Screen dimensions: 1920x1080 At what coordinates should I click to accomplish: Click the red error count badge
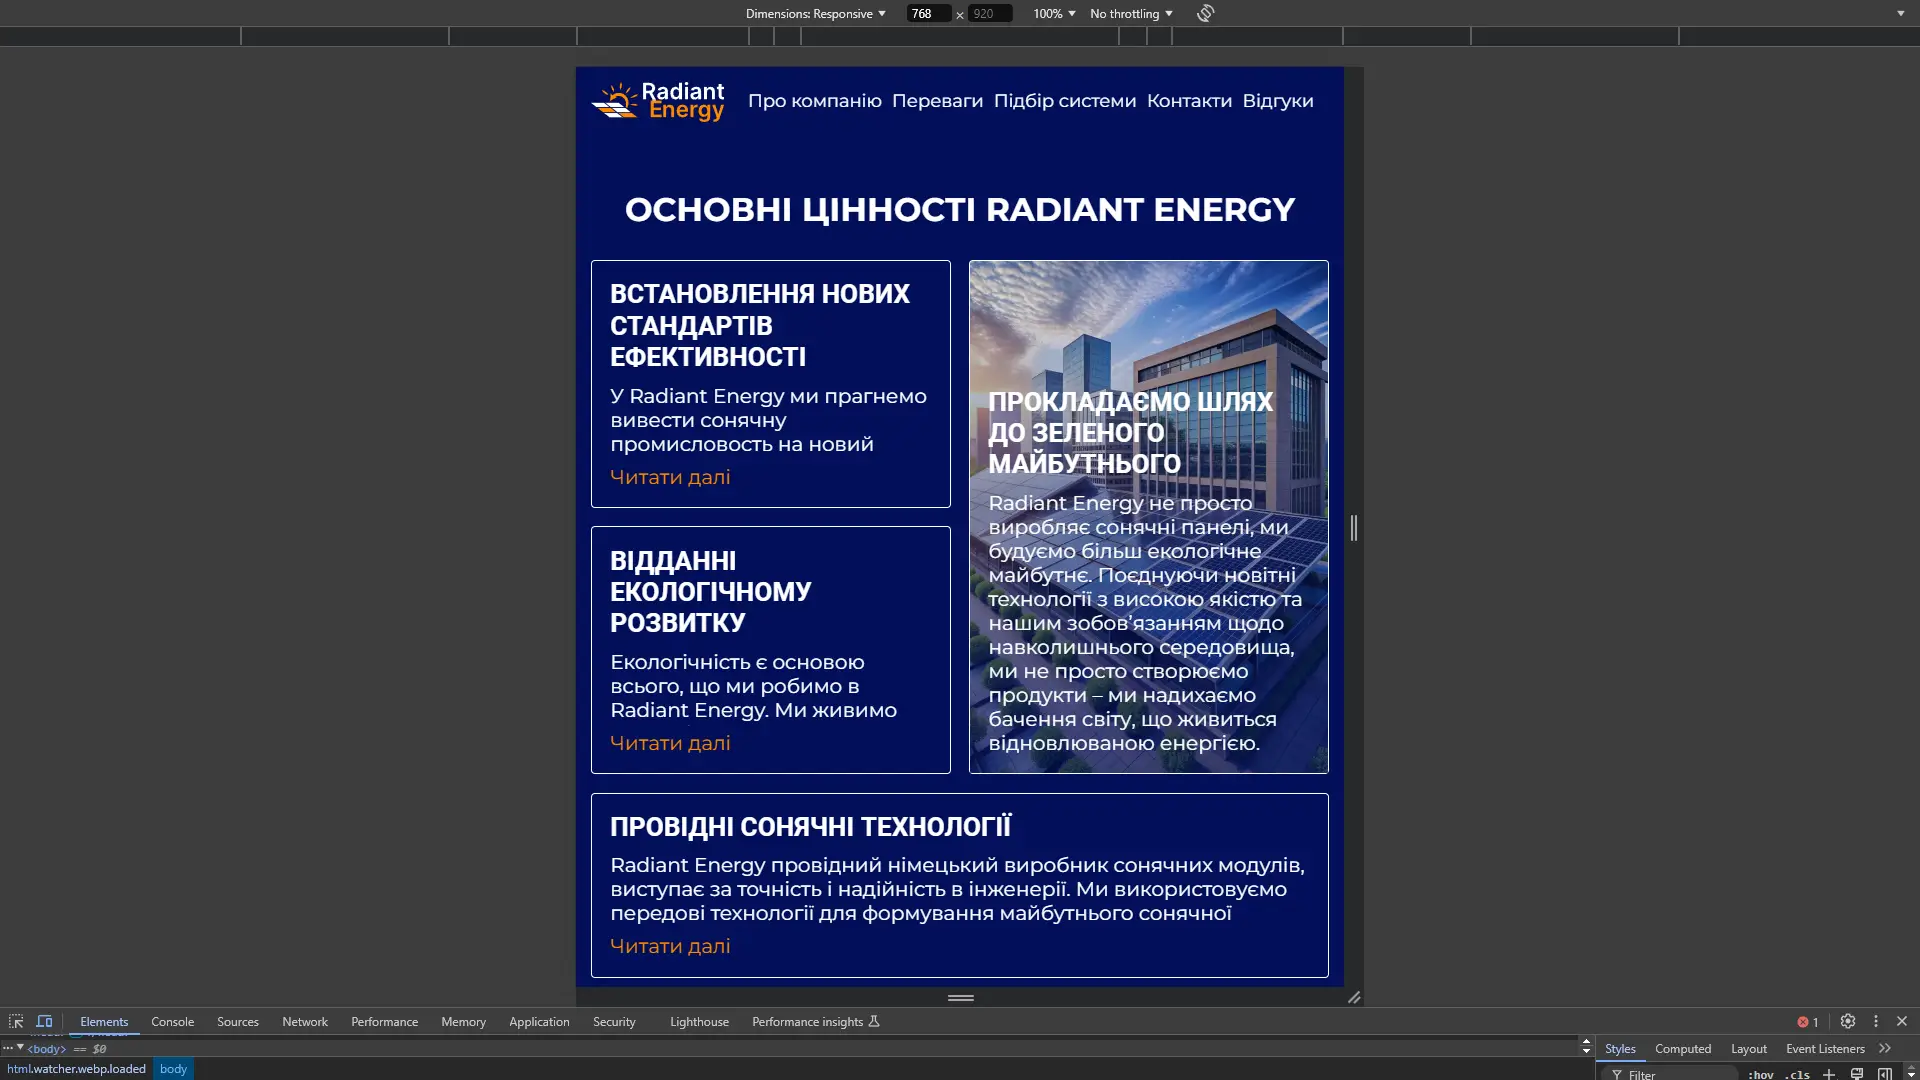tap(1808, 1022)
